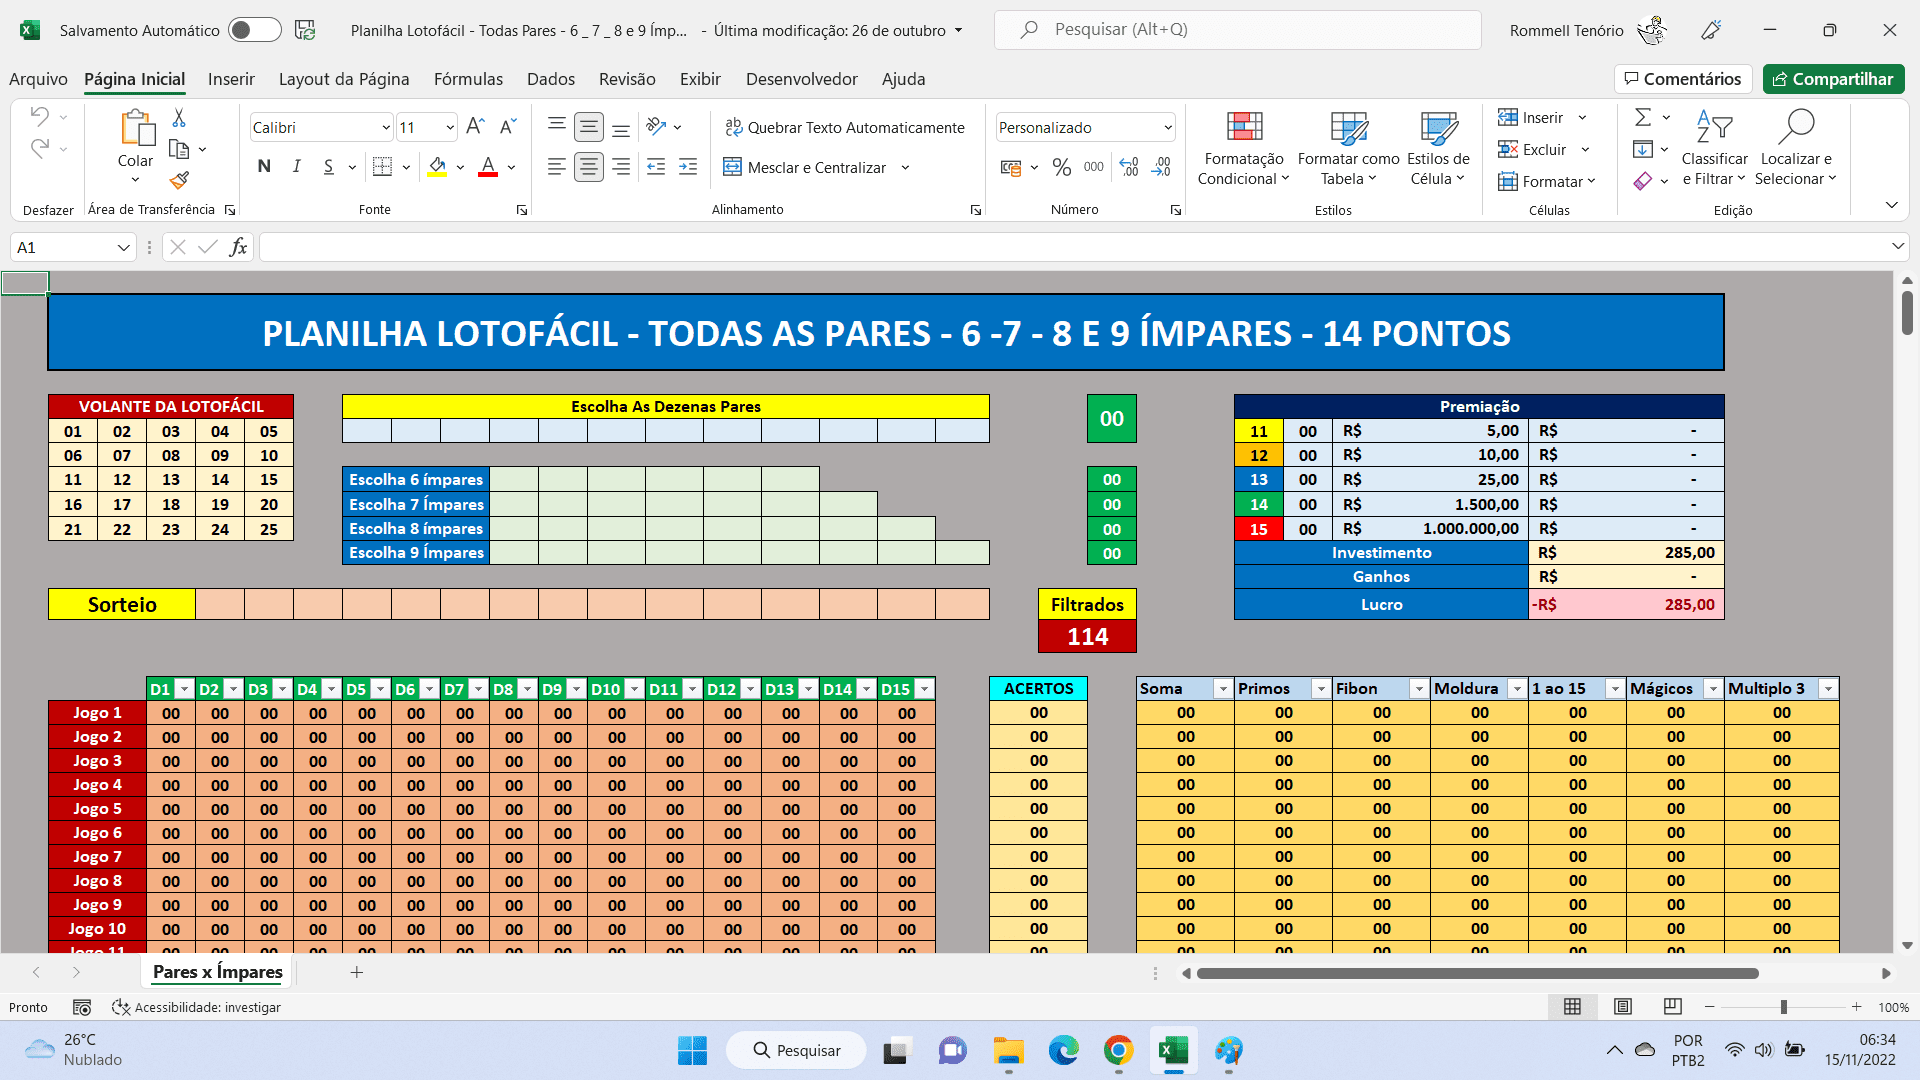Open the Multiplo 3 filter dropdown
The image size is (1920, 1080).
pos(1828,689)
